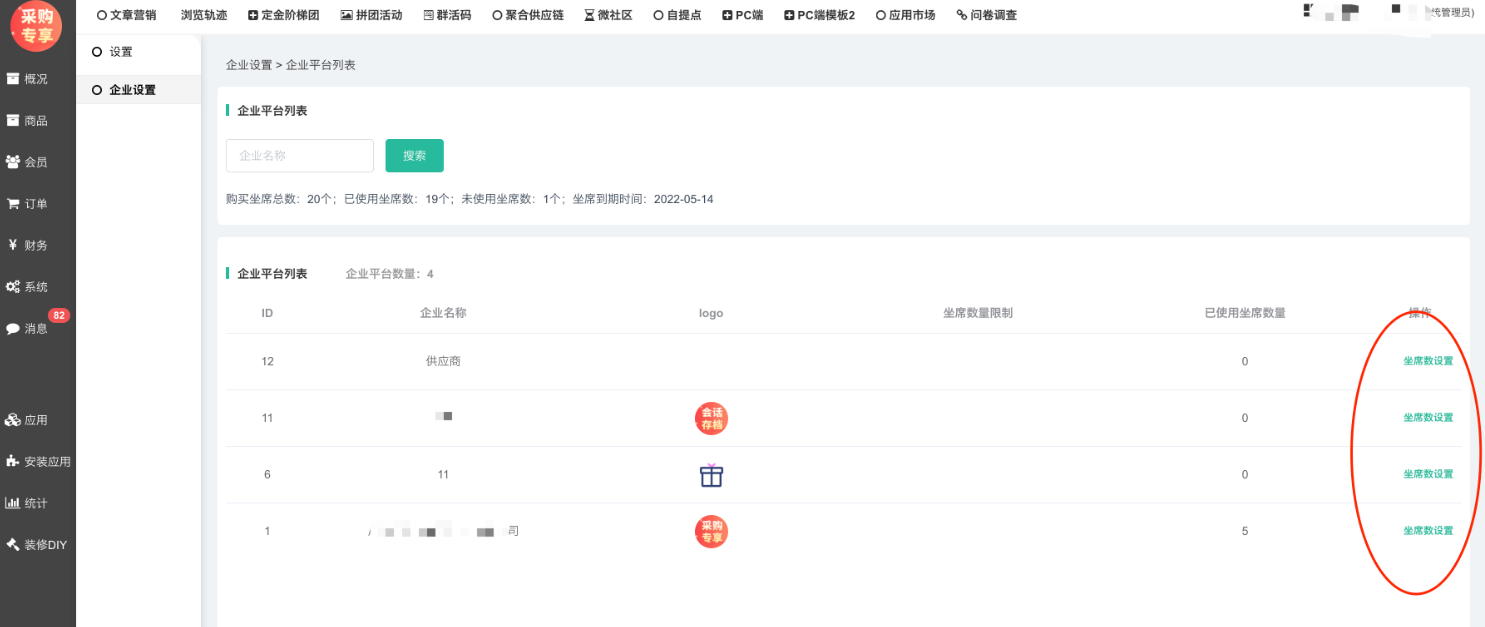
Task: Open 系统 system settings in the sidebar
Action: coord(28,287)
